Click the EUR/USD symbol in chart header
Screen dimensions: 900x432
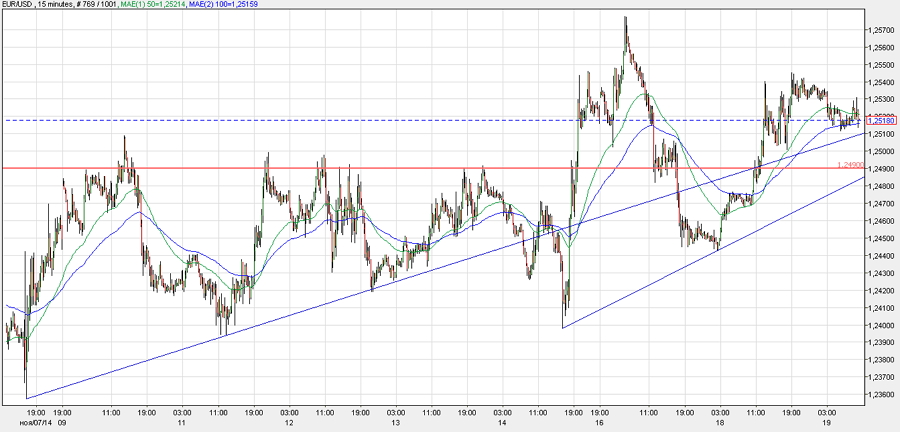pos(17,5)
